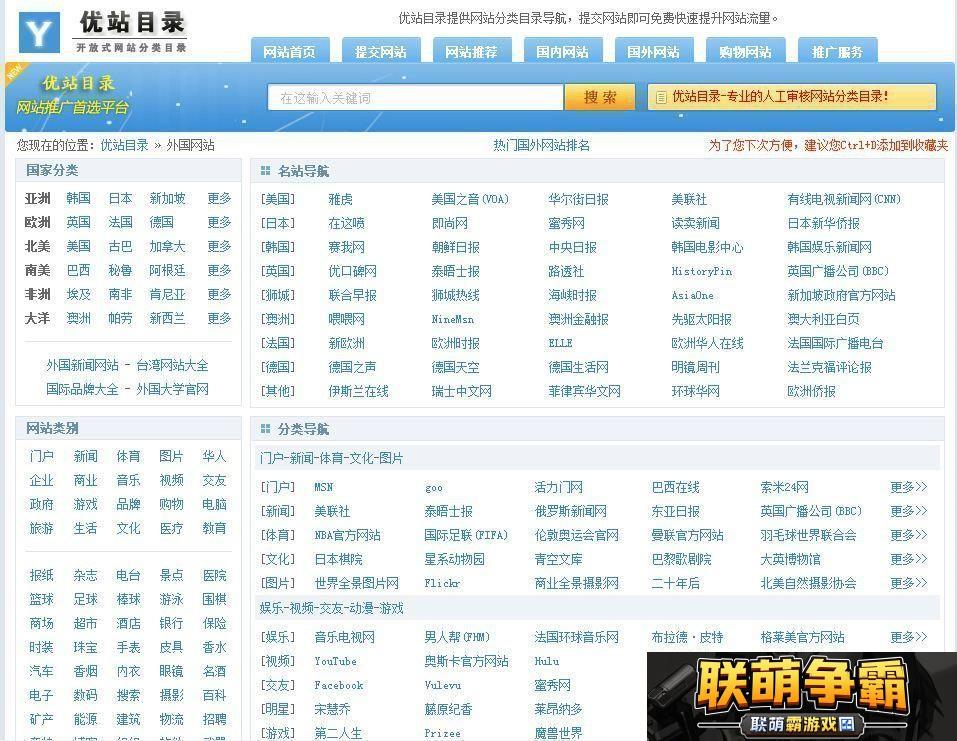Expand 更多 in the 北美 row

[x=219, y=246]
